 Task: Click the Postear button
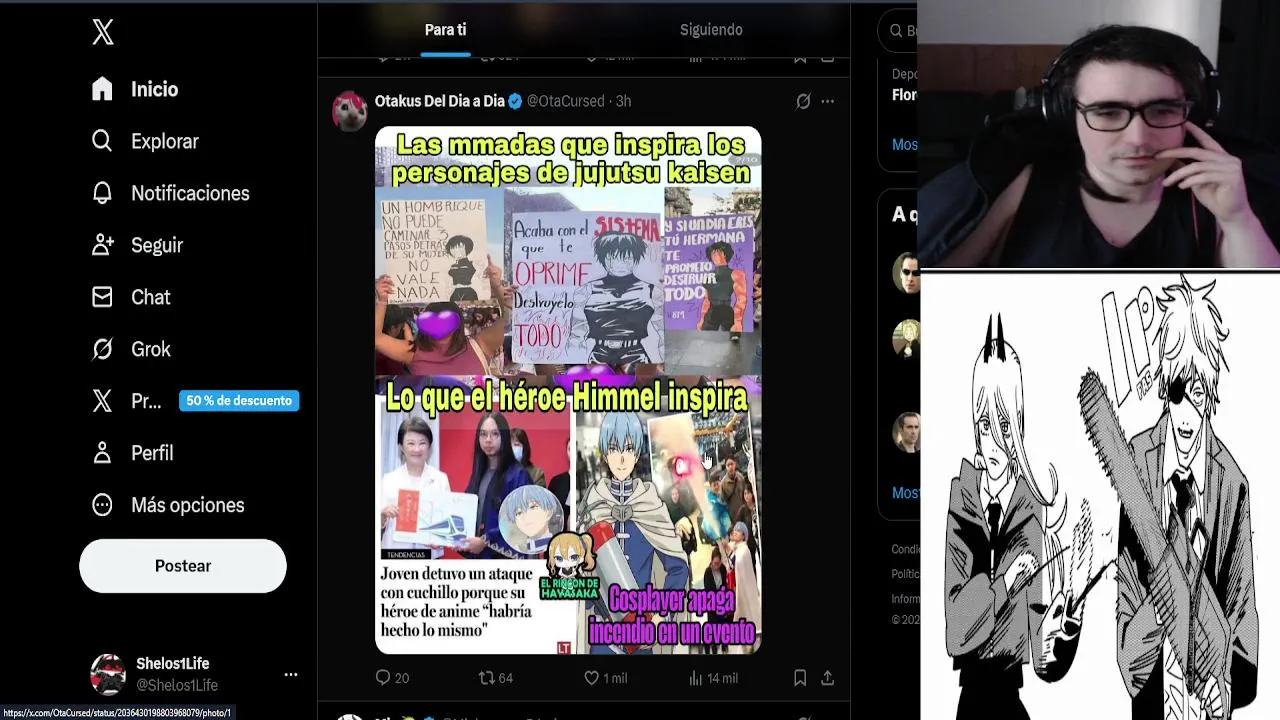(x=183, y=566)
